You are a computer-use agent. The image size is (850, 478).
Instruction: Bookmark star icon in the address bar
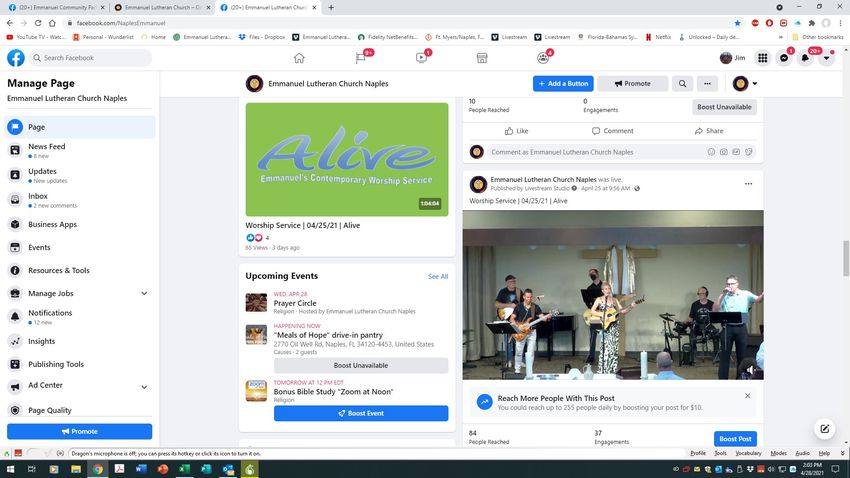(737, 23)
